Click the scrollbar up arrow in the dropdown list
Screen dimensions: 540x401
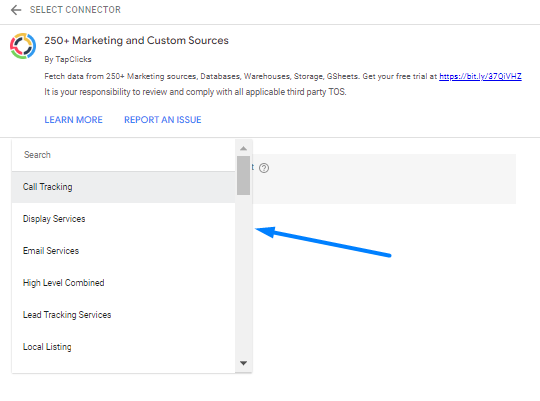[243, 148]
